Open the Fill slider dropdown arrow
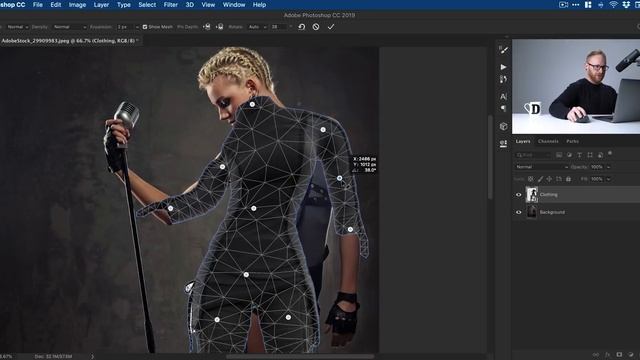Screen dimensions: 640x360 click(609, 179)
